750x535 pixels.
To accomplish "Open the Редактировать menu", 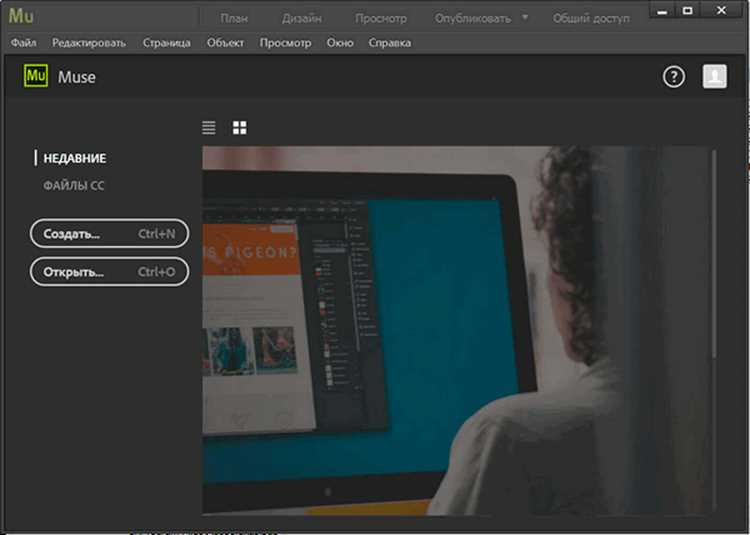I will (x=89, y=43).
